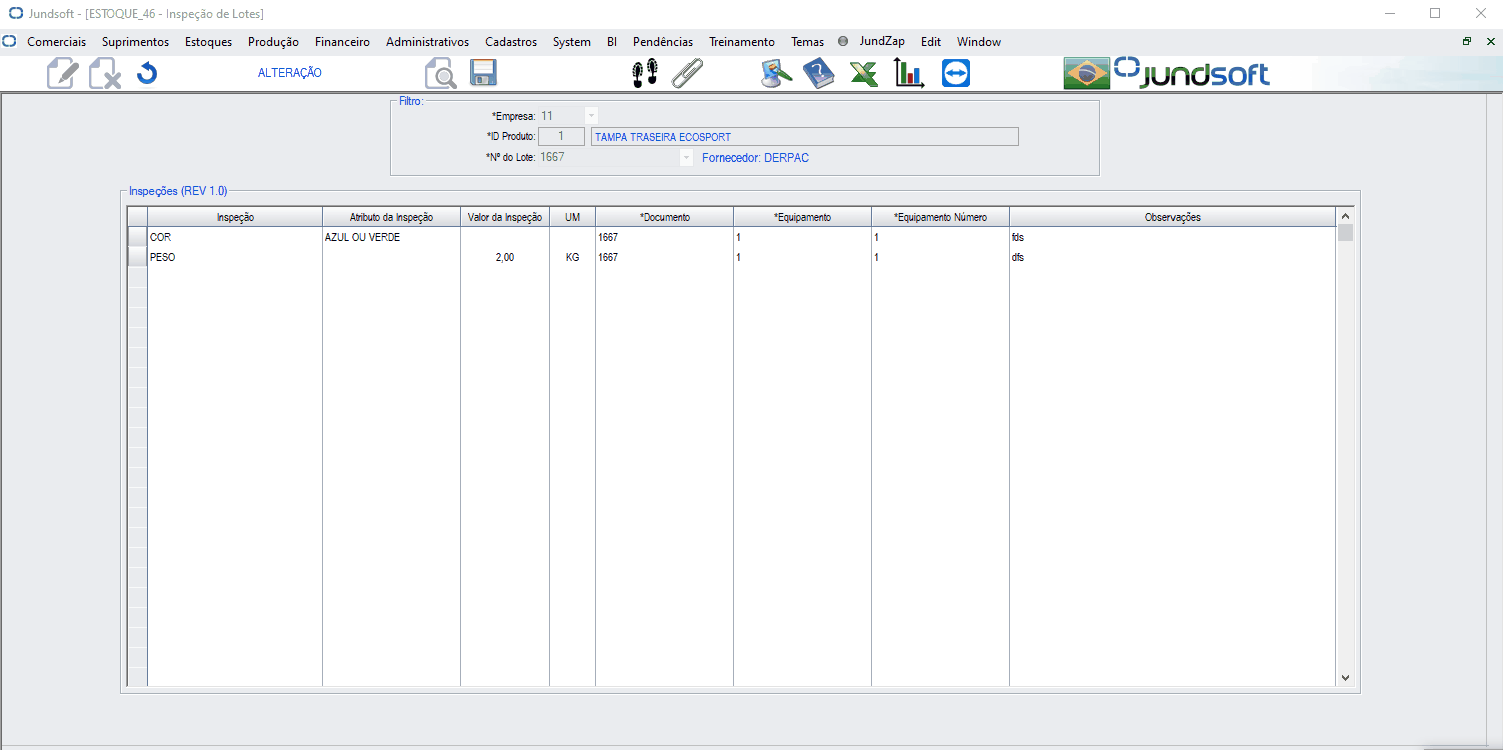This screenshot has height=750, width=1503.
Task: Save using the floppy disk icon
Action: coord(484,73)
